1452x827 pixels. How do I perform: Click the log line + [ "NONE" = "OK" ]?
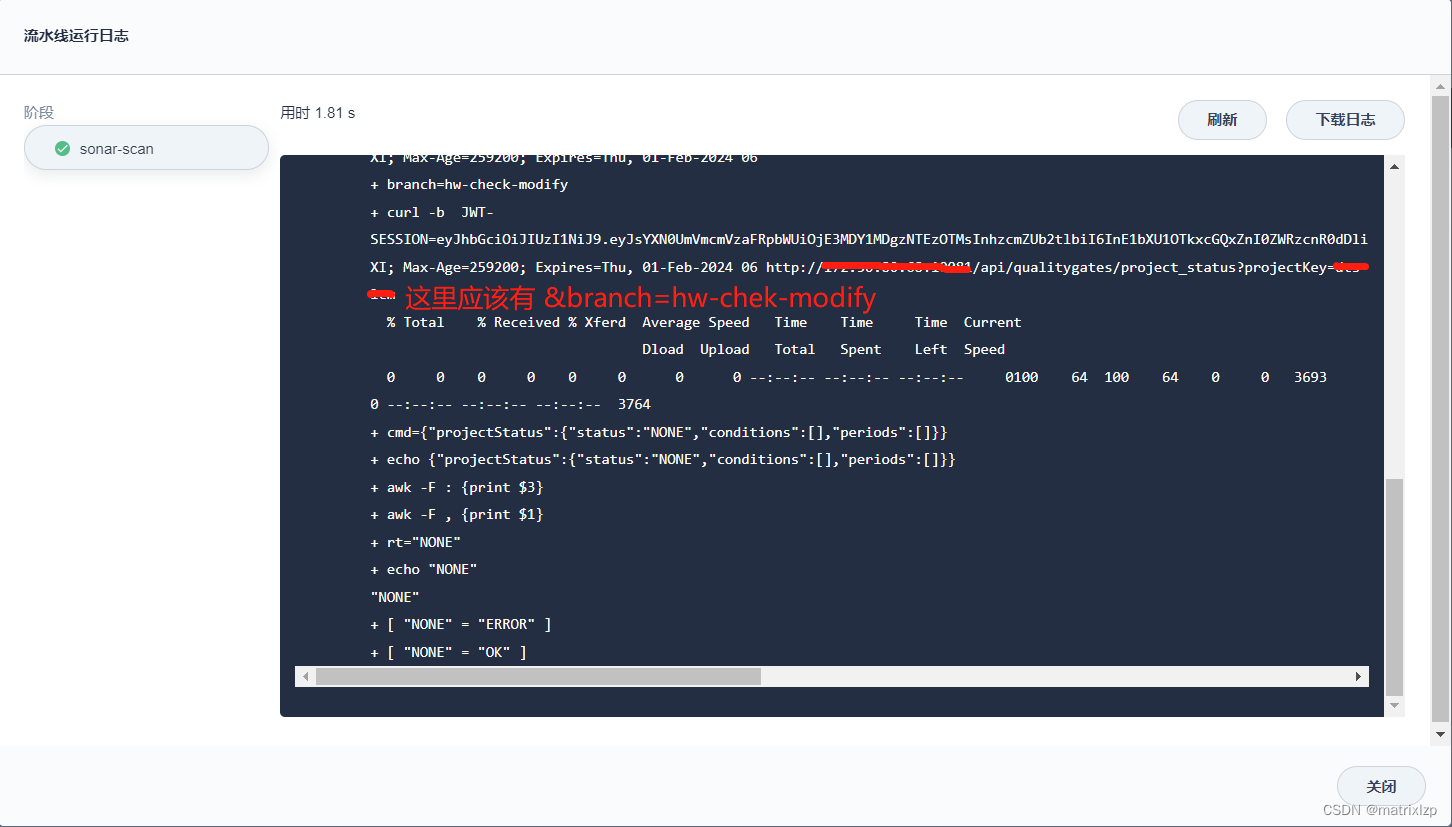click(x=449, y=653)
